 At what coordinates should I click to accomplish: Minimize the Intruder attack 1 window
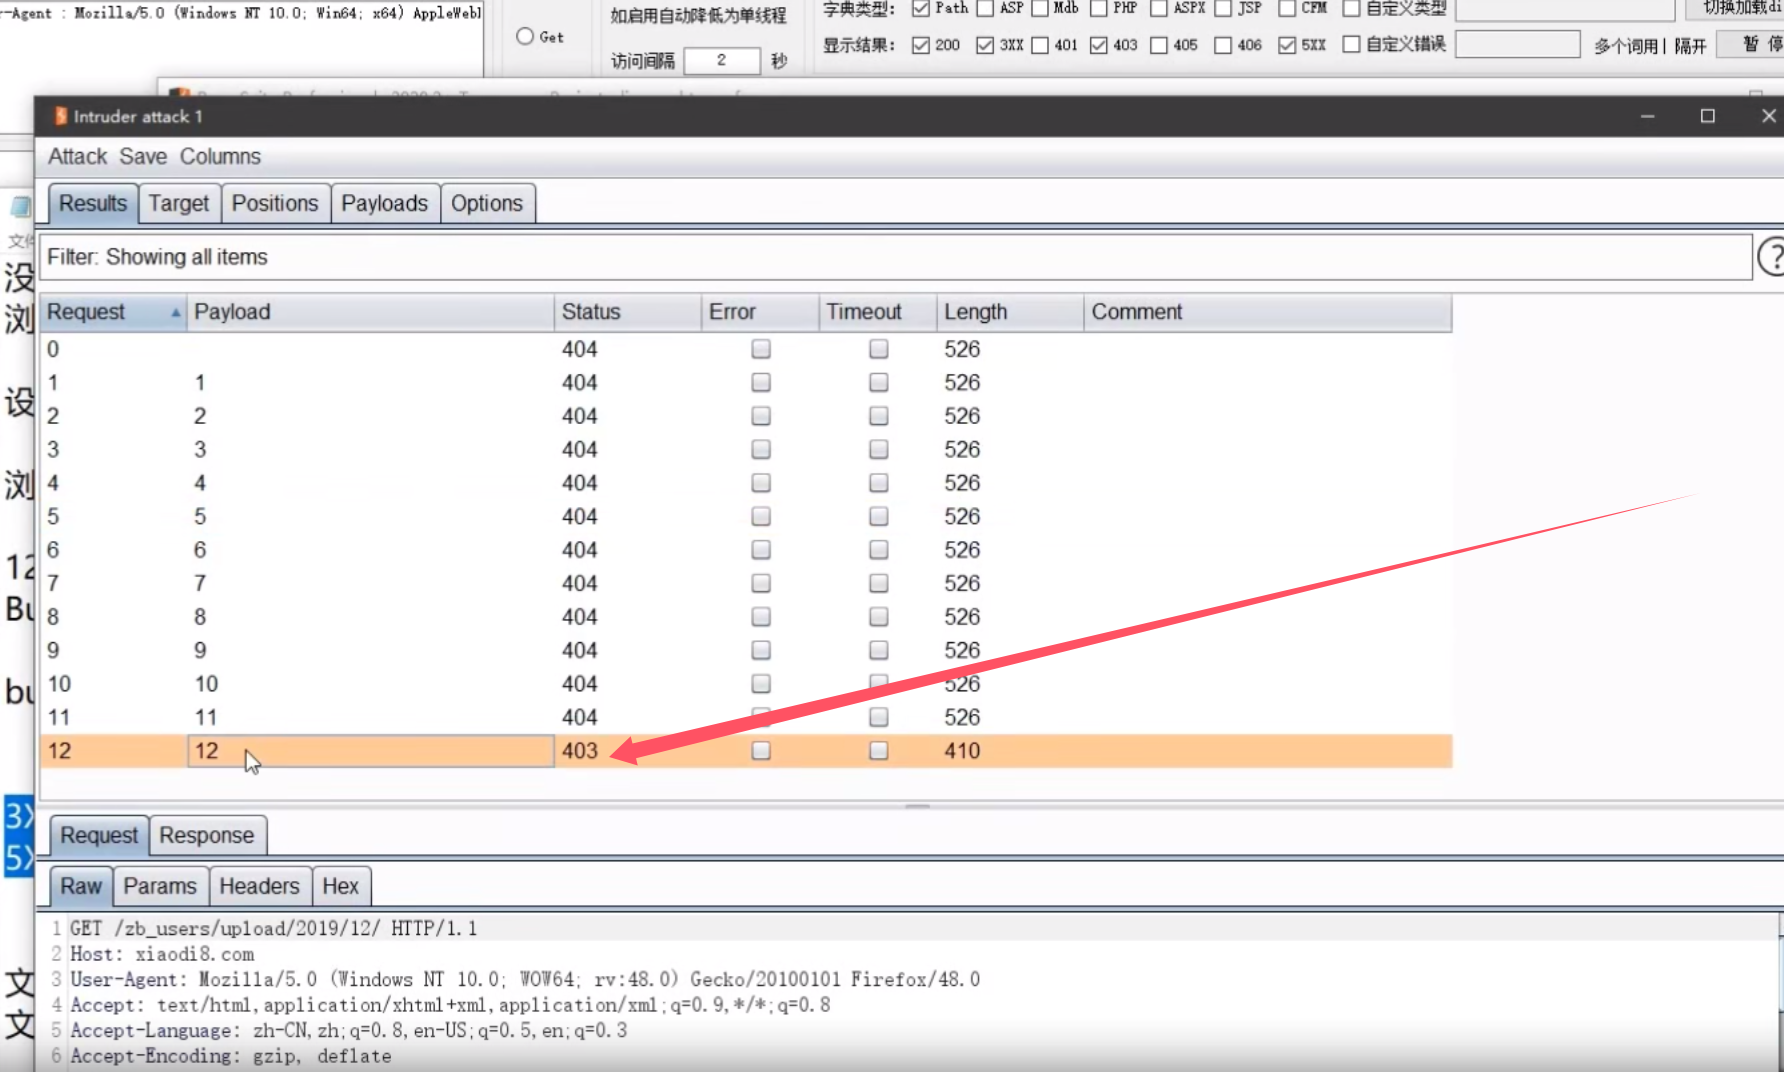(1647, 116)
